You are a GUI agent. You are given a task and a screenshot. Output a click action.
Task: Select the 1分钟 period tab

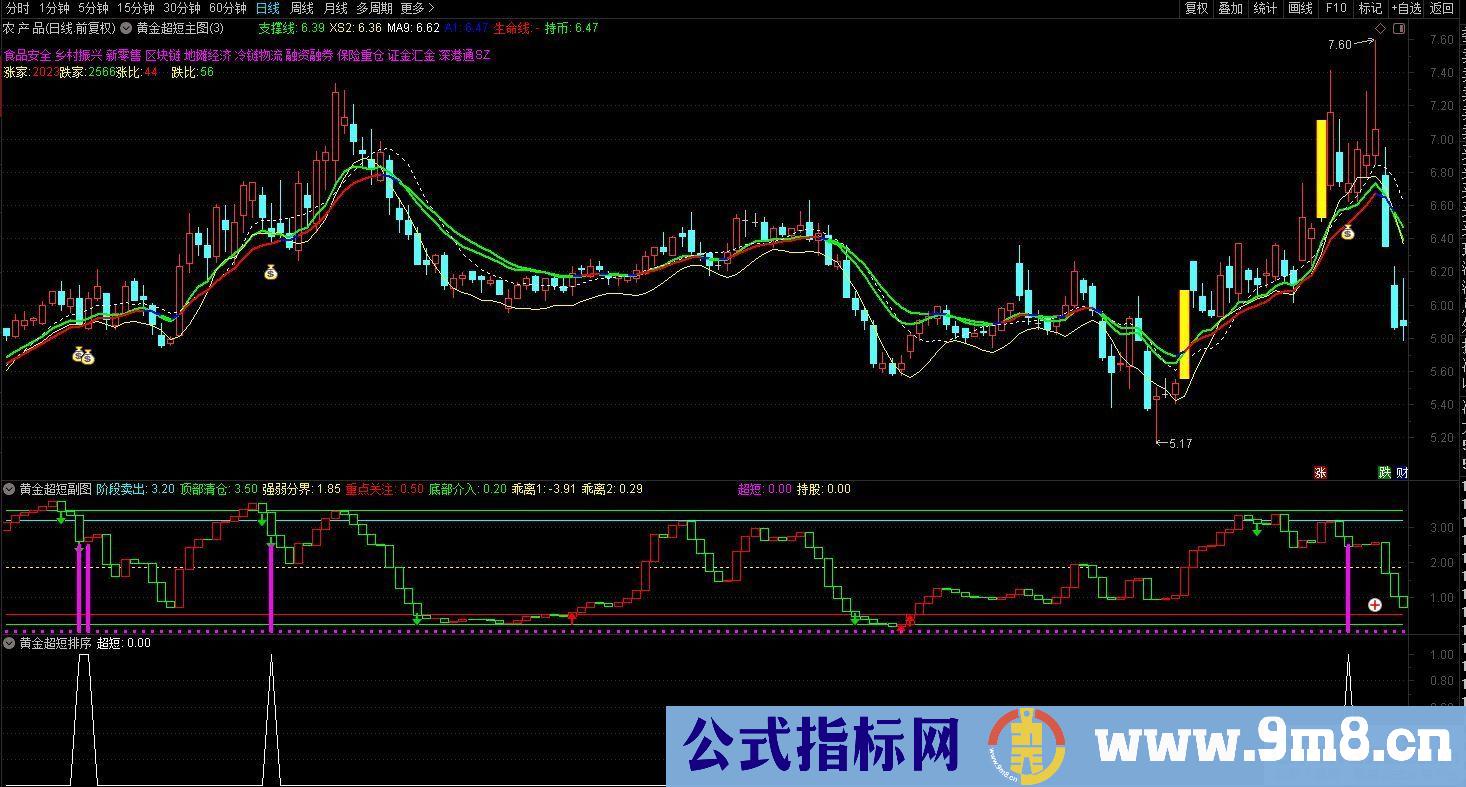coord(54,8)
